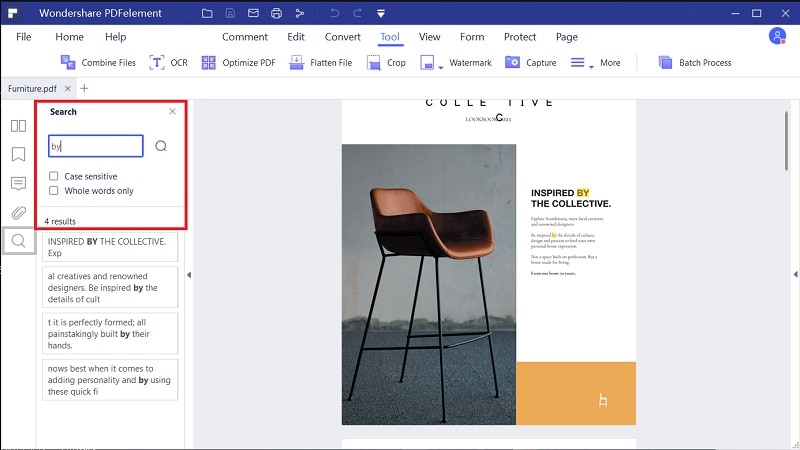Image resolution: width=800 pixels, height=450 pixels.
Task: Click the save disk icon in title bar
Action: tap(230, 13)
